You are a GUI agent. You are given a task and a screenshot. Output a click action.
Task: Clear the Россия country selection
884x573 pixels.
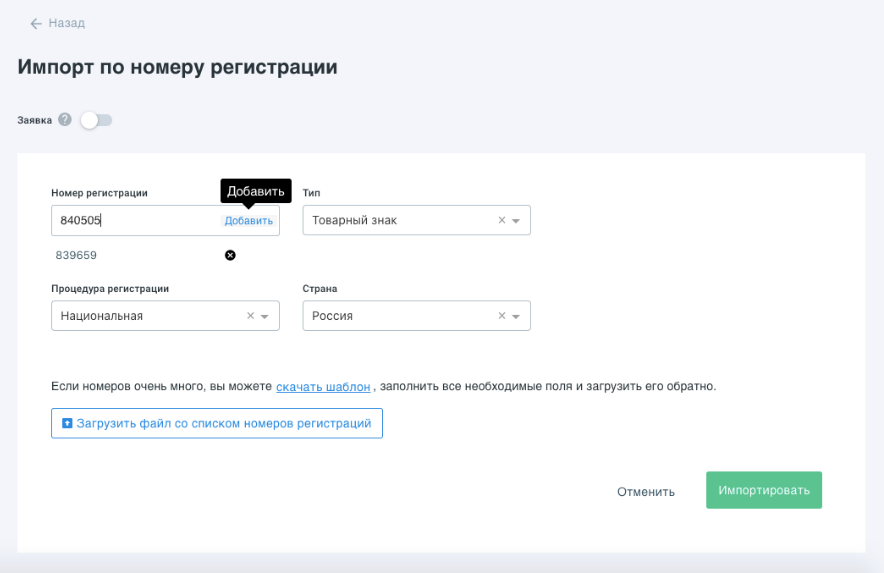click(502, 316)
